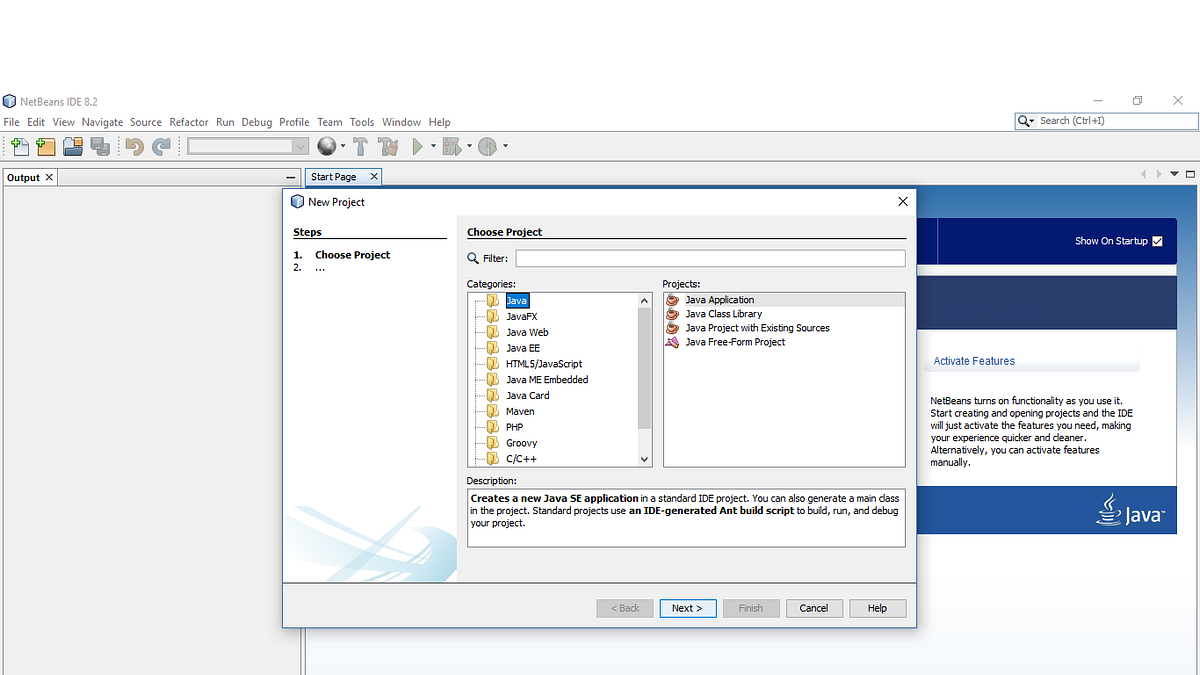Open the Debug Project dropdown arrow
The height and width of the screenshot is (675, 1200).
[468, 146]
